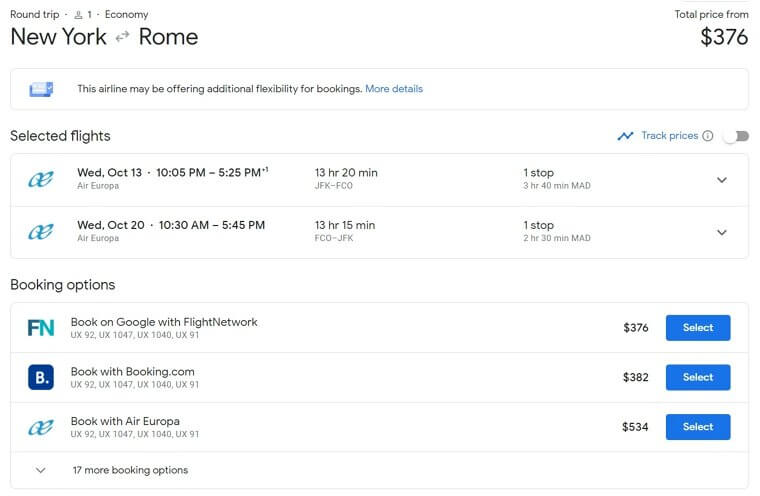Click the 13 hr 20 min duration text
Screen dimensions: 760x496
point(346,173)
